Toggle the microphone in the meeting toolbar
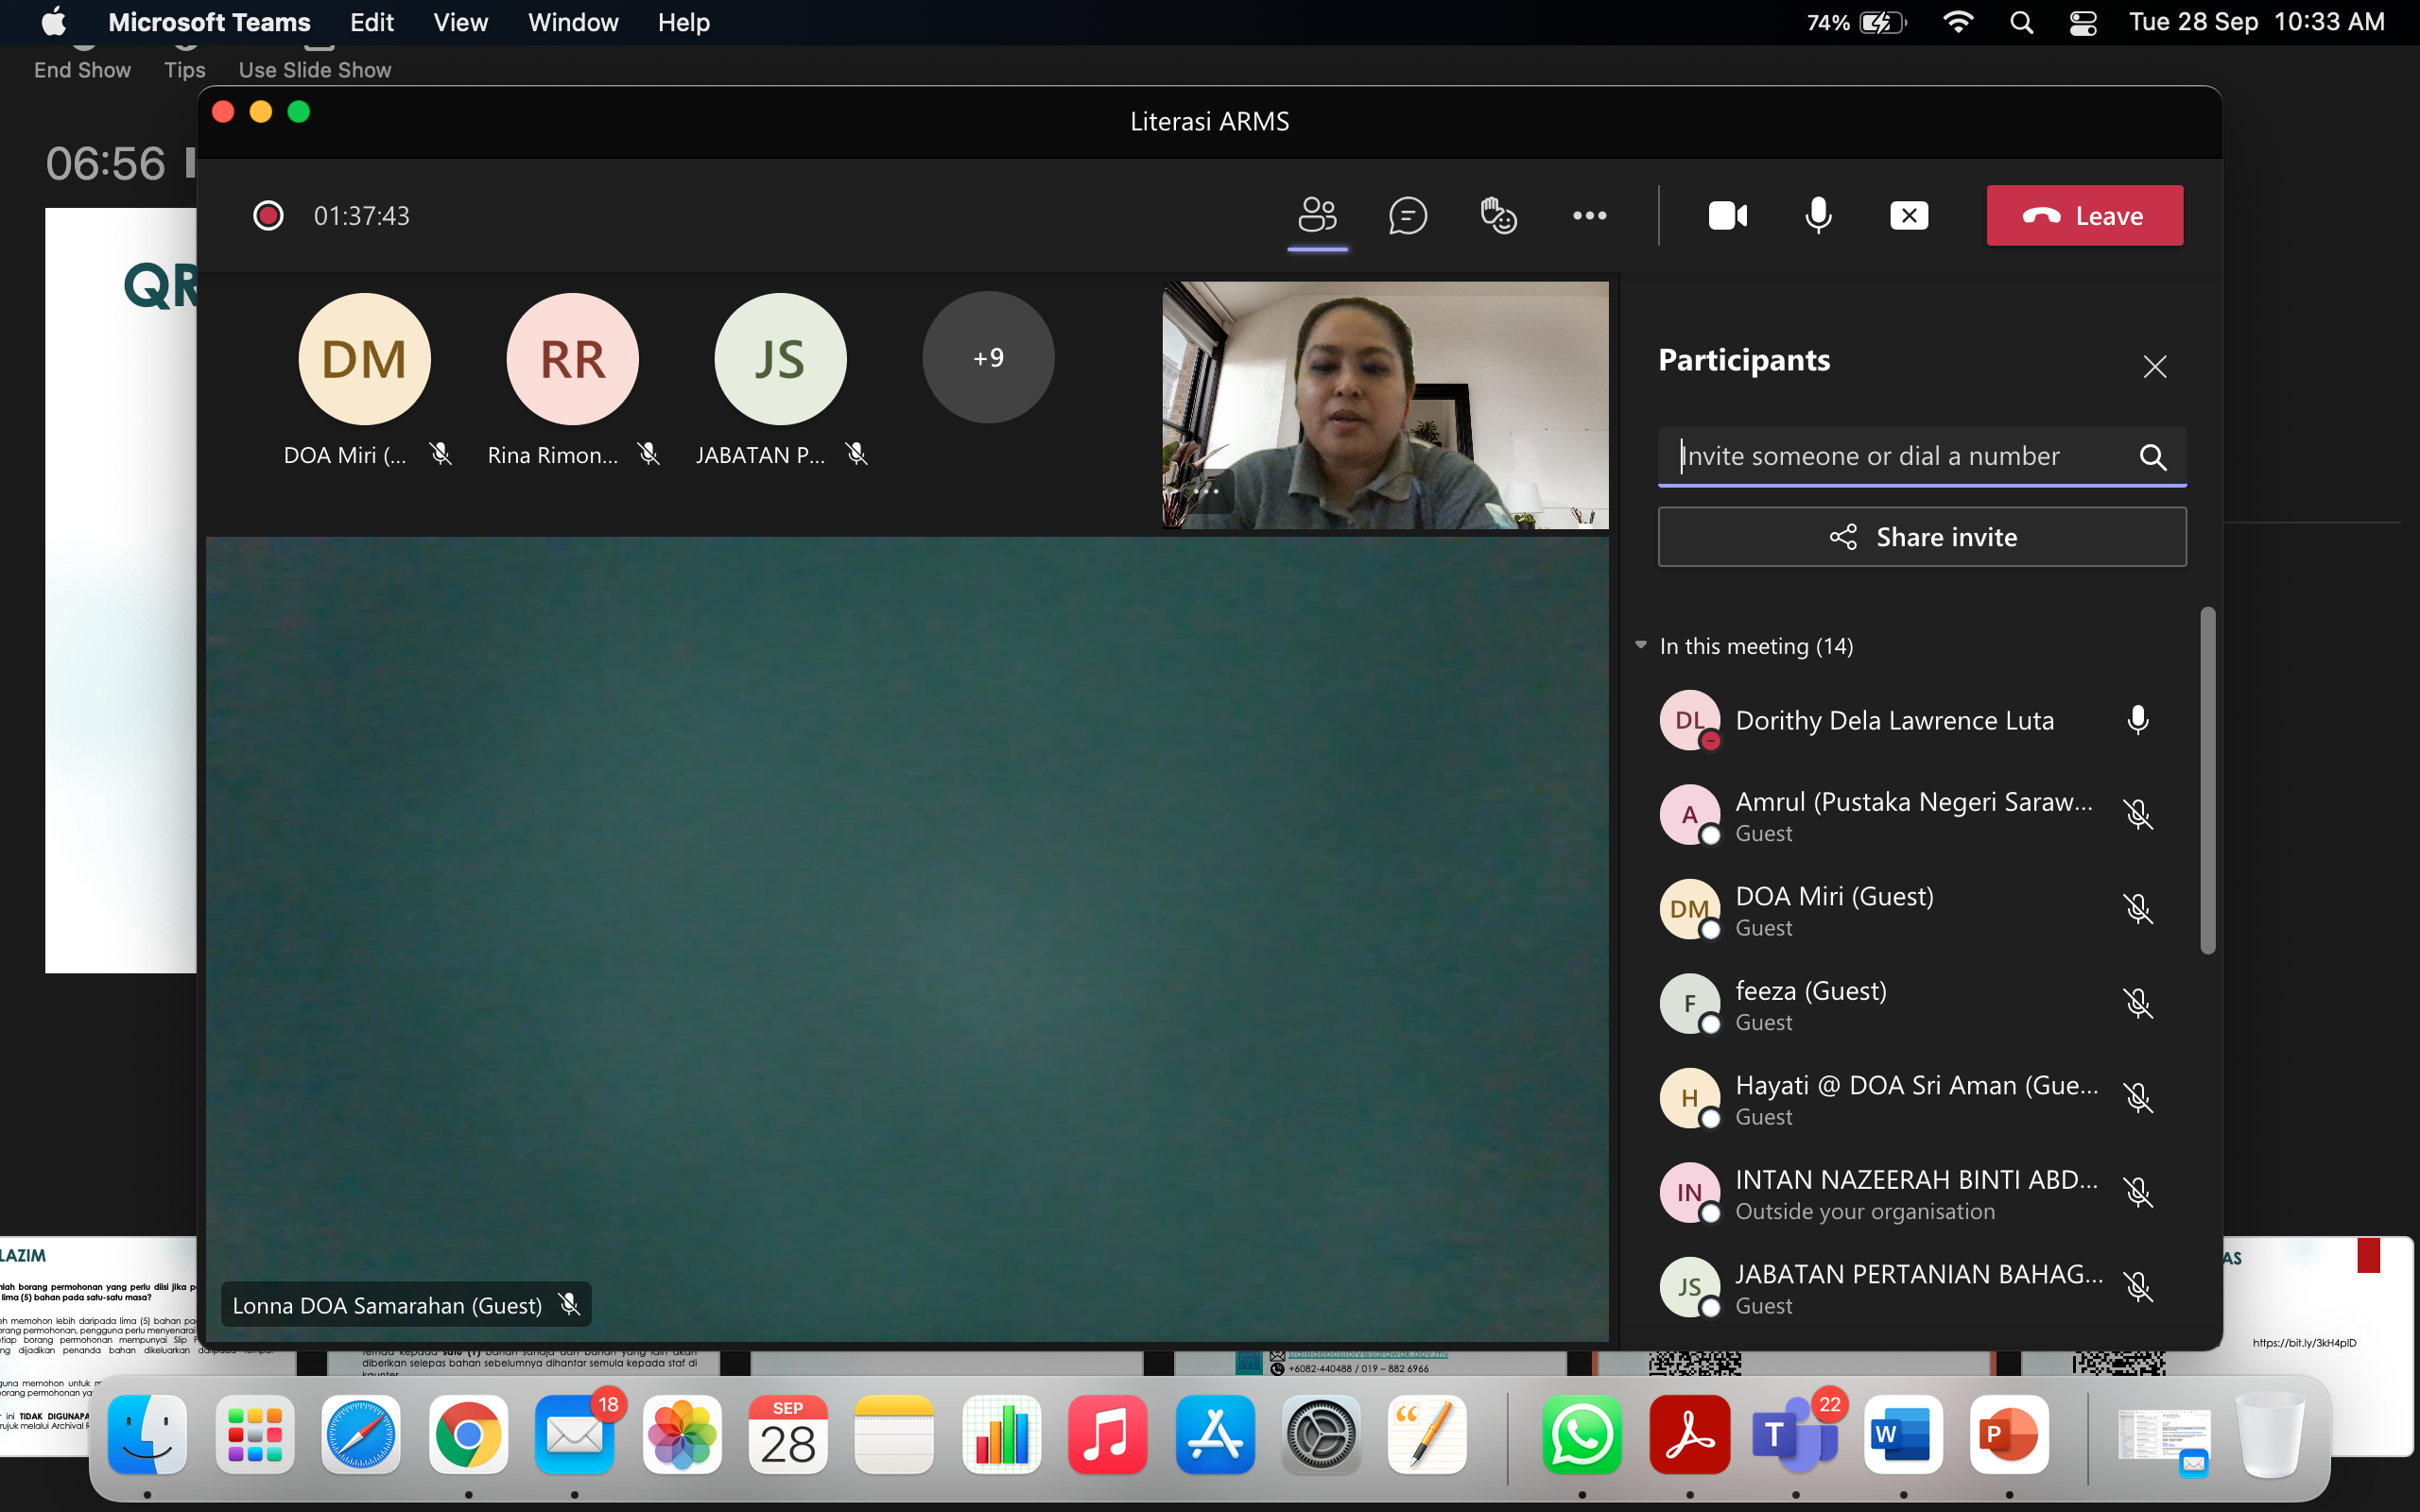The width and height of the screenshot is (2420, 1512). click(x=1818, y=215)
